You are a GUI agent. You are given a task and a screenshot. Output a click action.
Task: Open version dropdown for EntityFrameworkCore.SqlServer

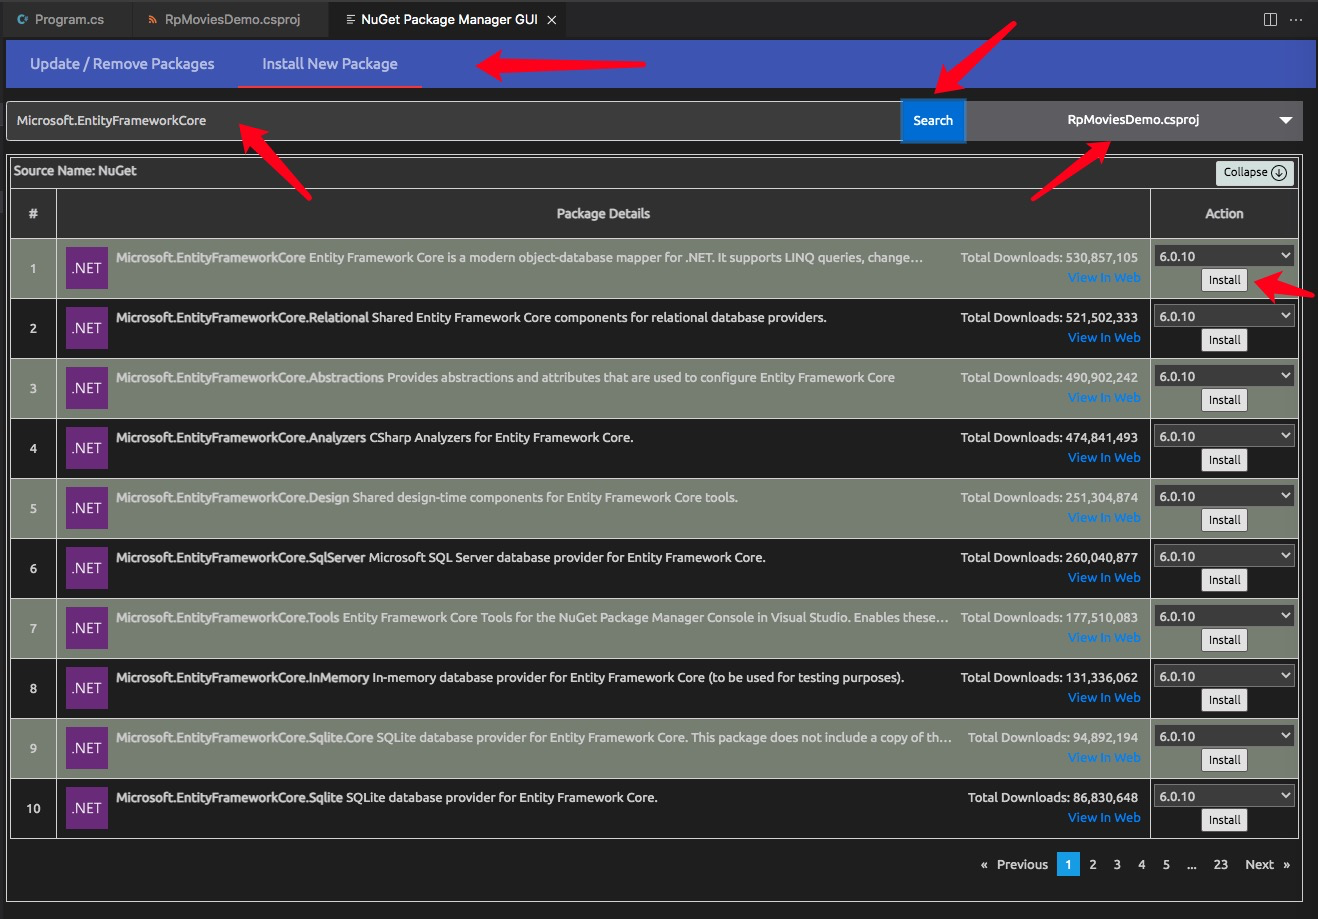tap(1224, 556)
